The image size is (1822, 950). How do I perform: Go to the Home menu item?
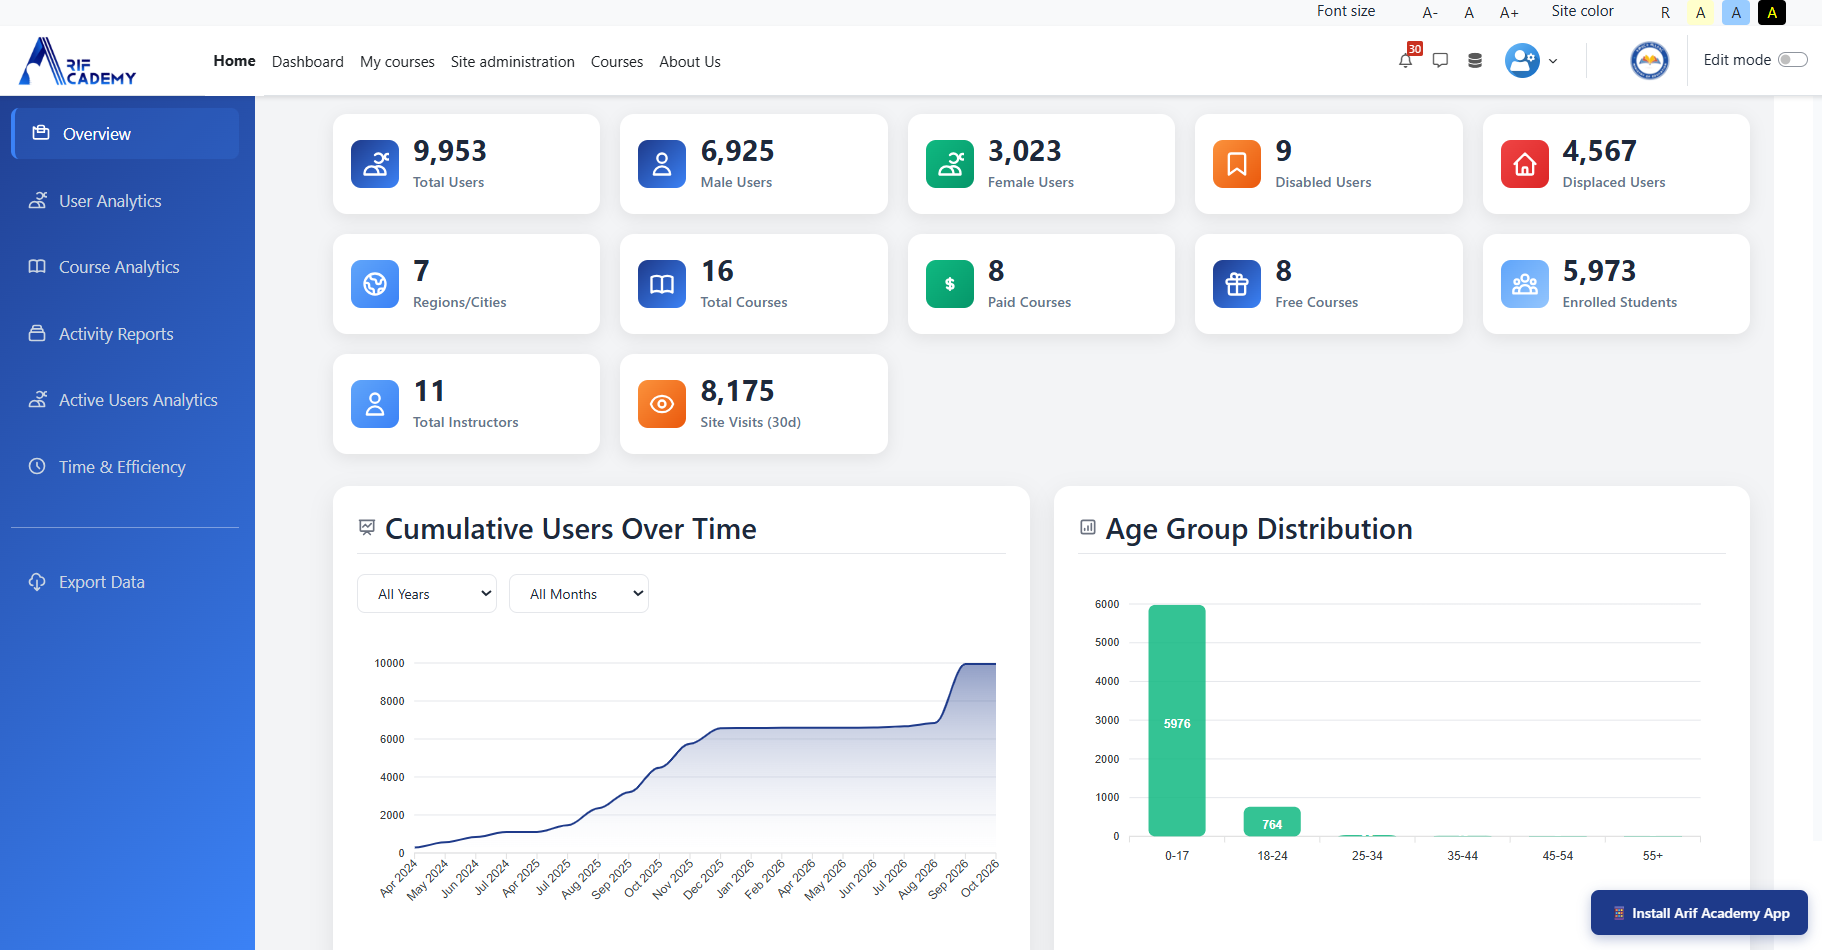pos(235,61)
